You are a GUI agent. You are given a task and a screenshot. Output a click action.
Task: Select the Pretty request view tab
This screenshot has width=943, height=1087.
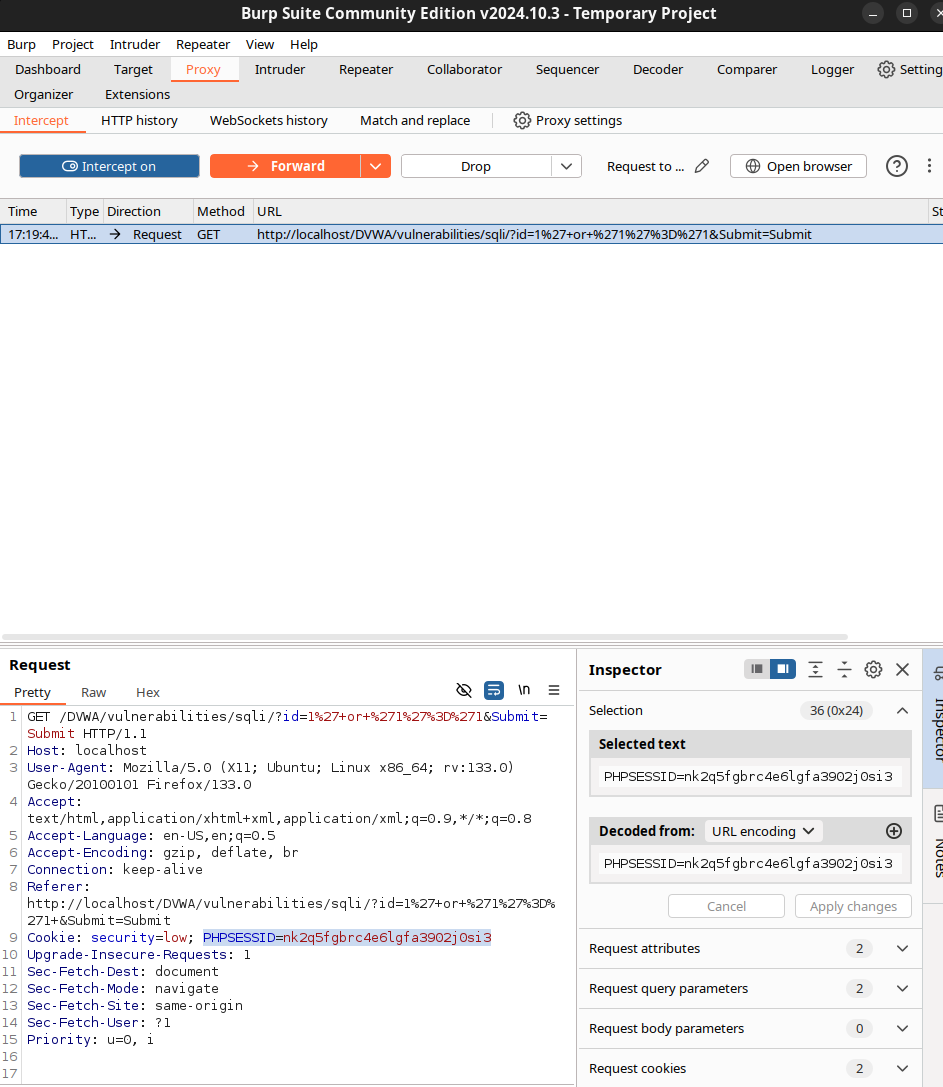[33, 693]
